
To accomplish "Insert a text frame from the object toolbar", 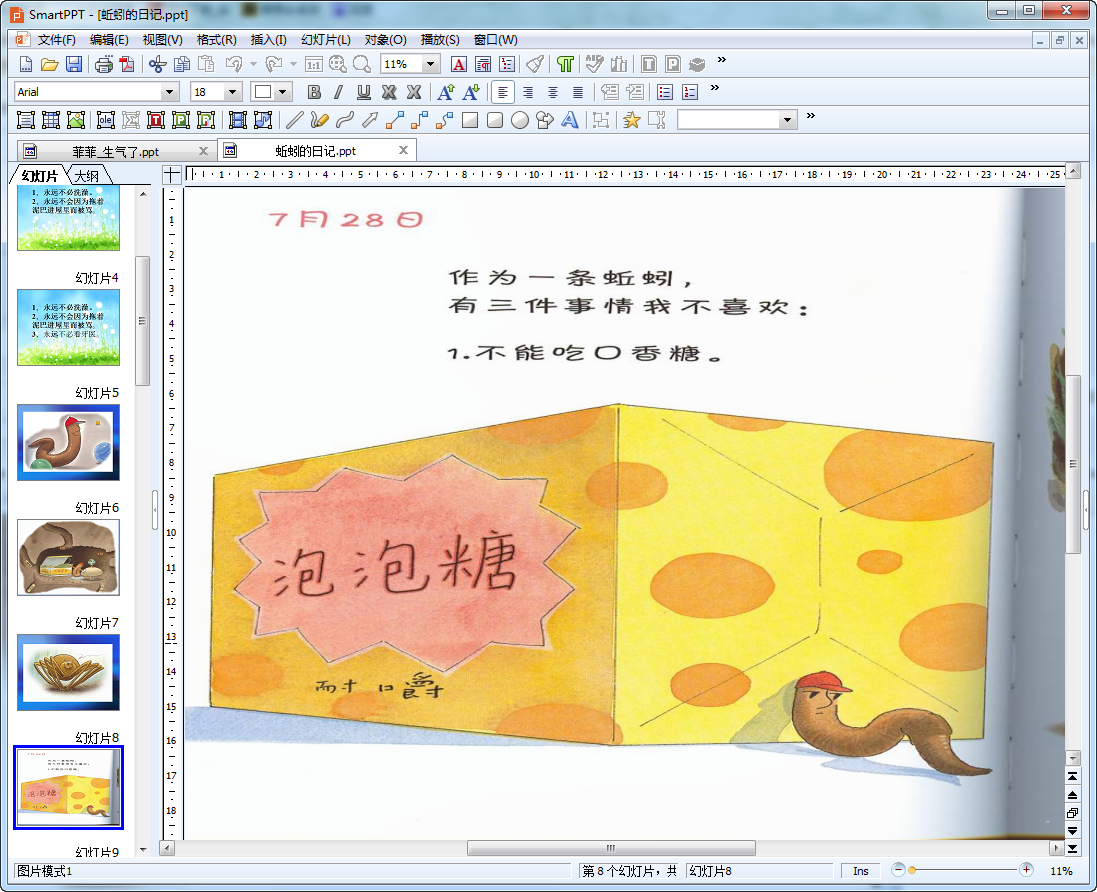I will coord(26,120).
